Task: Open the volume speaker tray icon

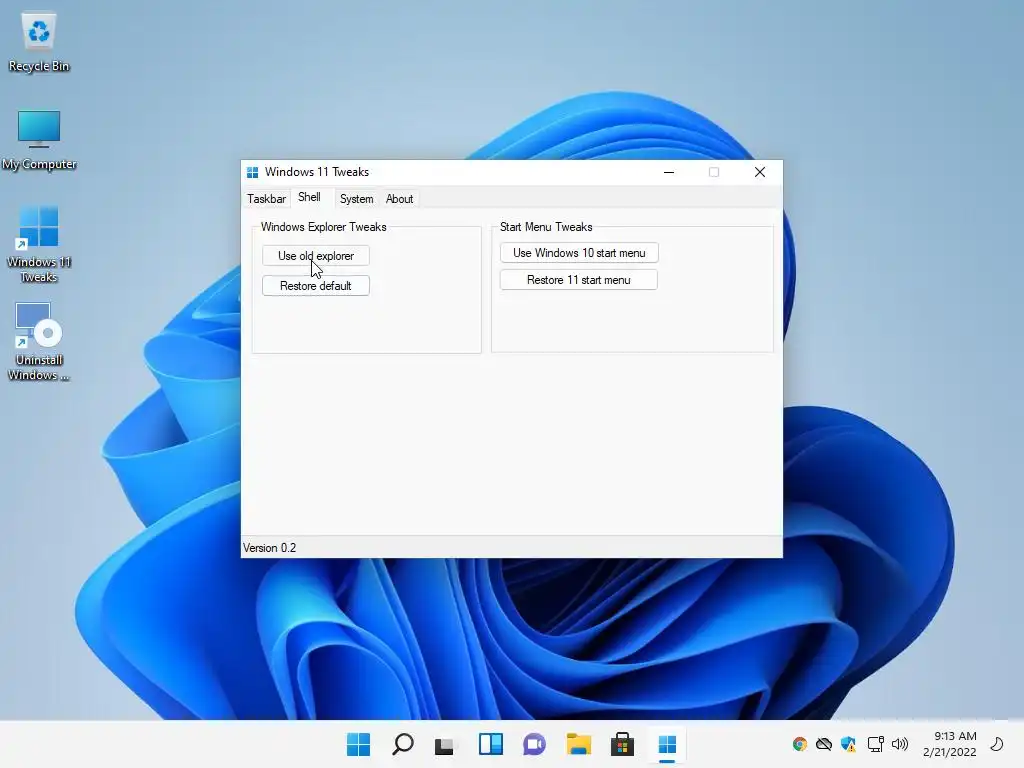Action: coord(900,744)
